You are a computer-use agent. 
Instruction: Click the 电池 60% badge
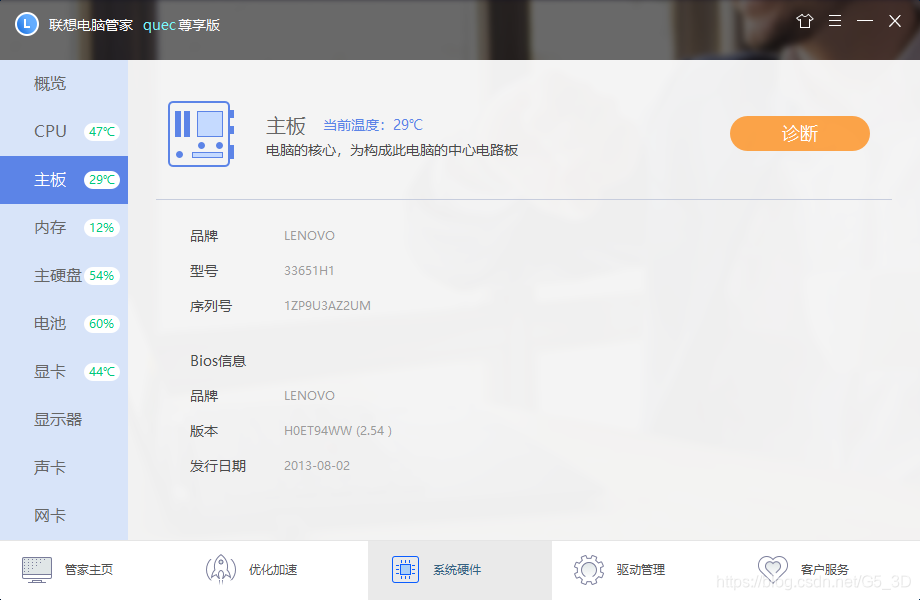[x=102, y=324]
